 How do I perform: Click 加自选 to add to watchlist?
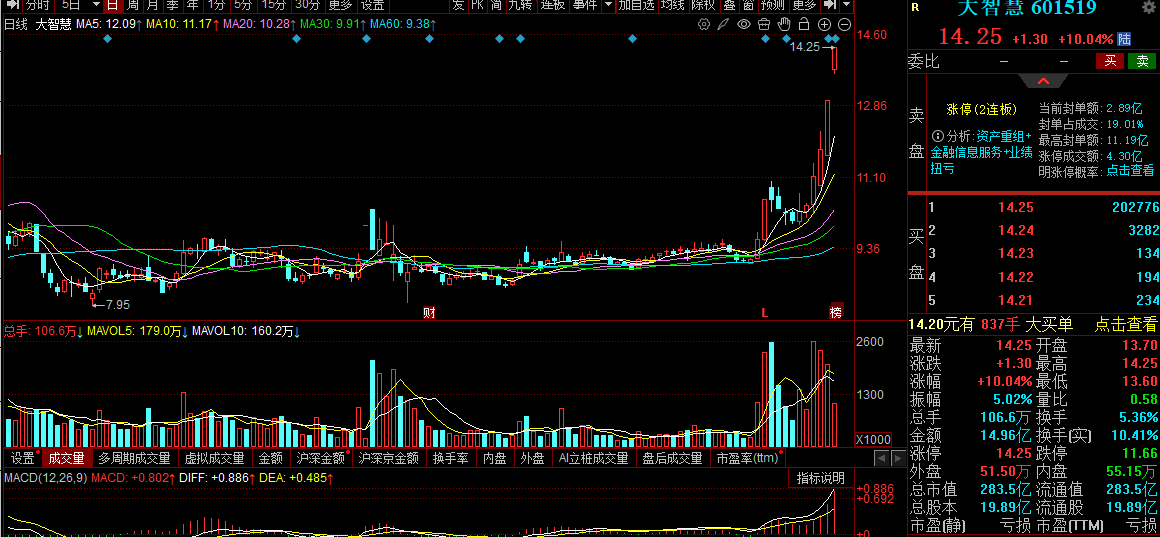pos(637,4)
